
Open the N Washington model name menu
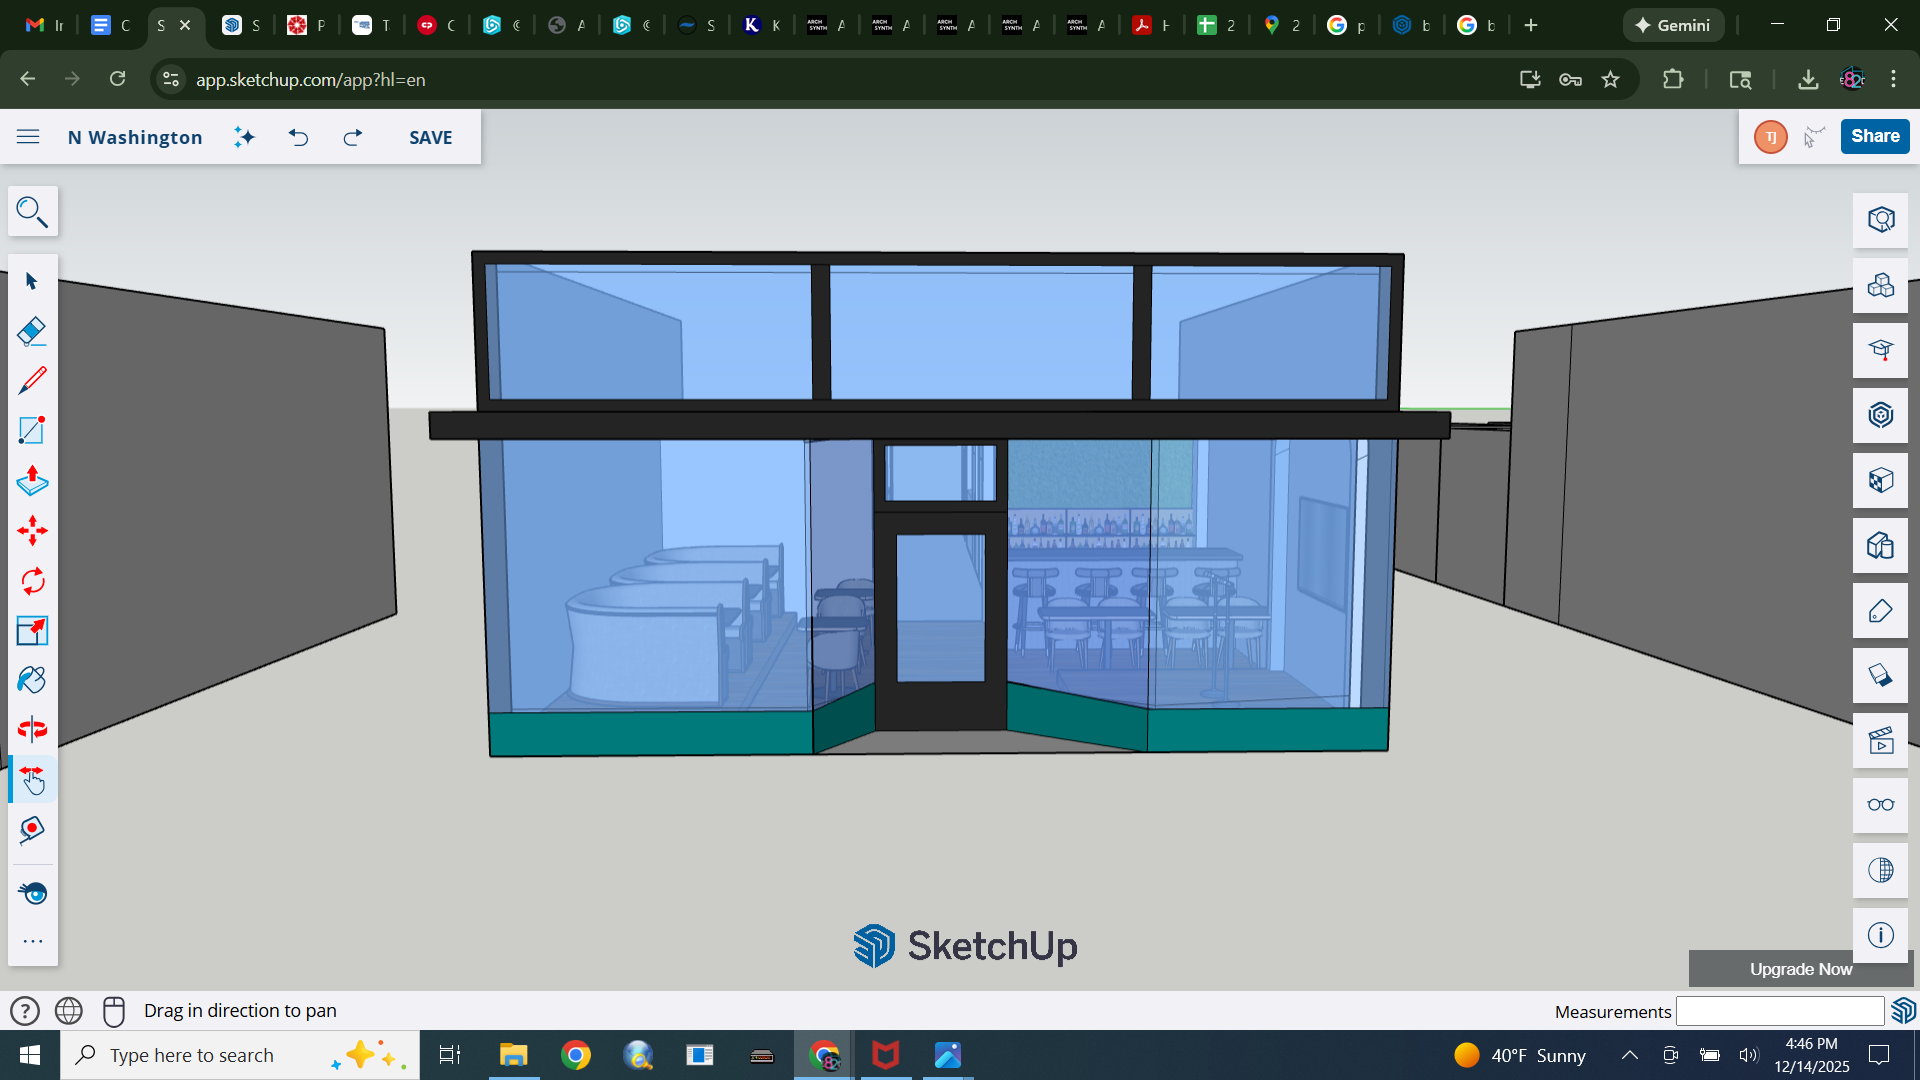(135, 137)
